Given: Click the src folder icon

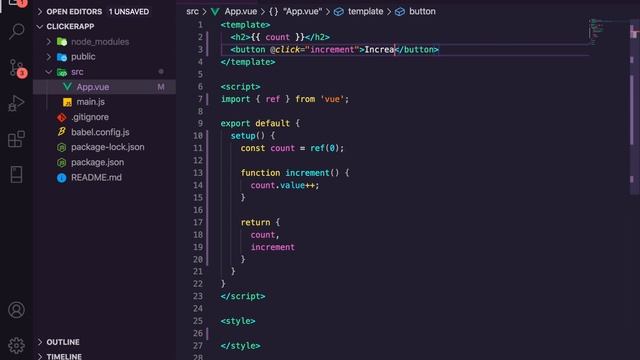Looking at the screenshot, I should pyautogui.click(x=62, y=72).
